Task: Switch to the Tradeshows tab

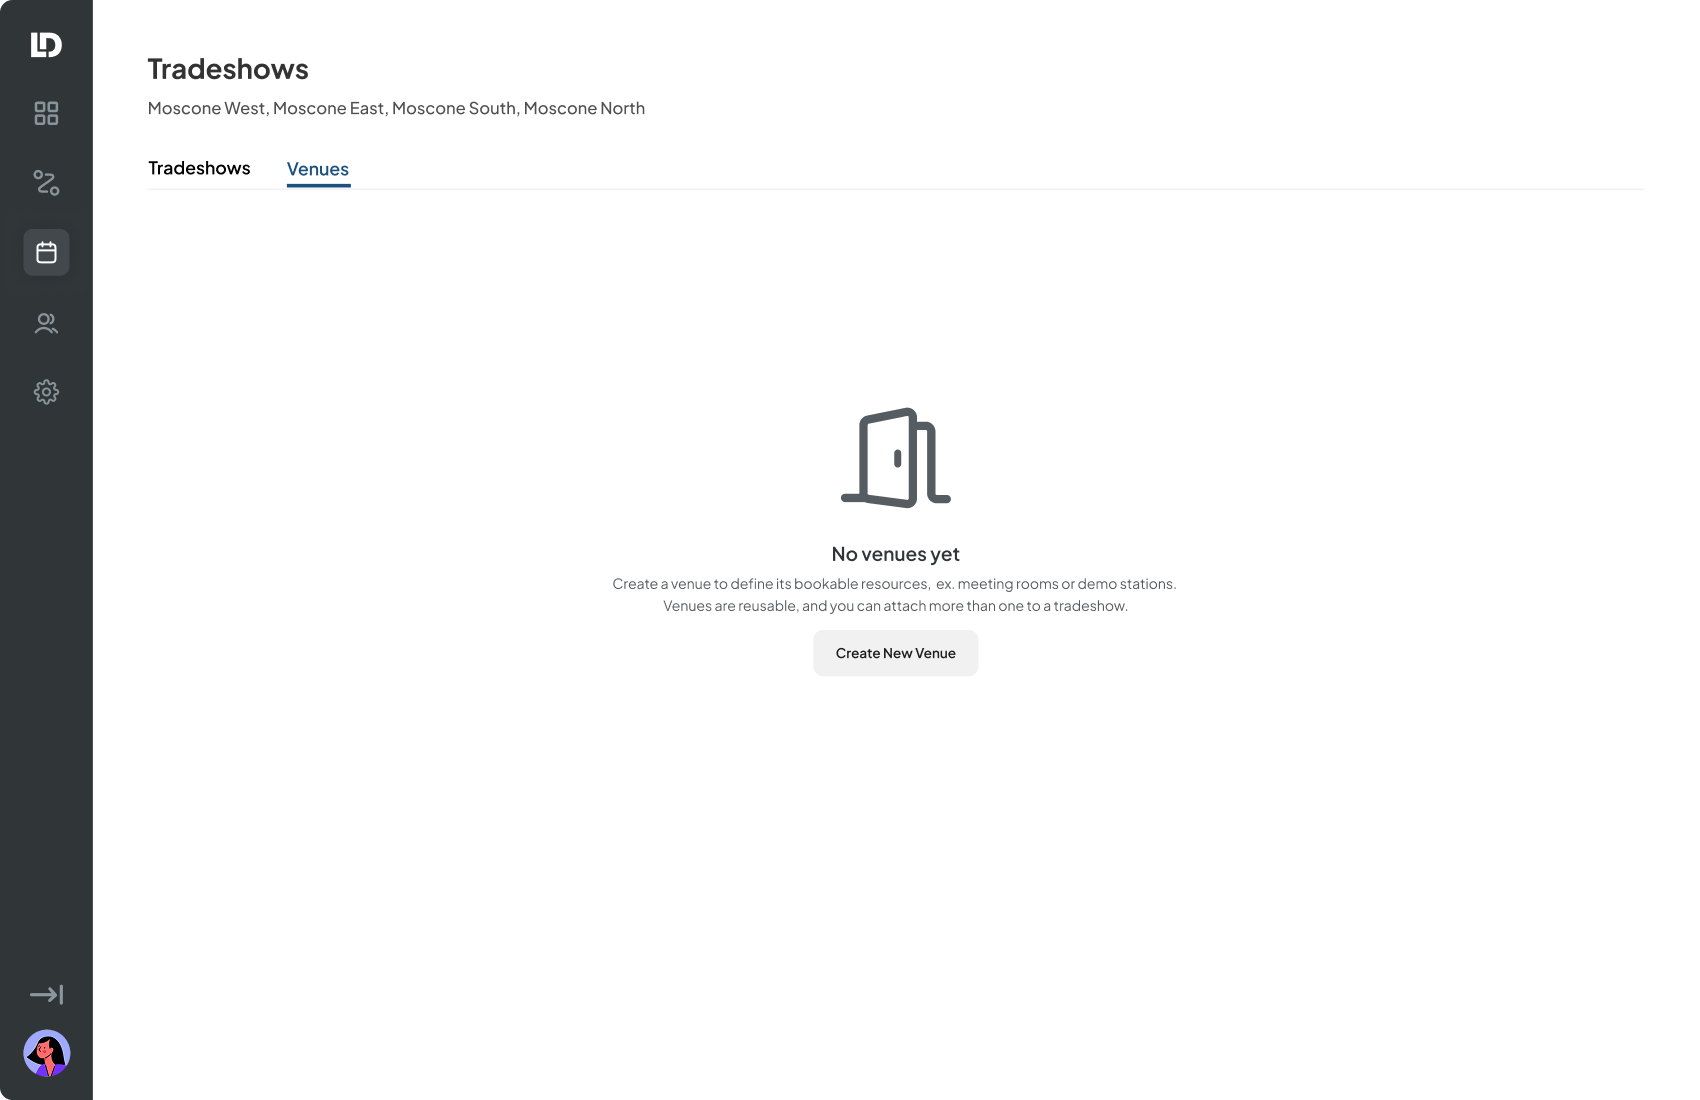Action: 199,168
